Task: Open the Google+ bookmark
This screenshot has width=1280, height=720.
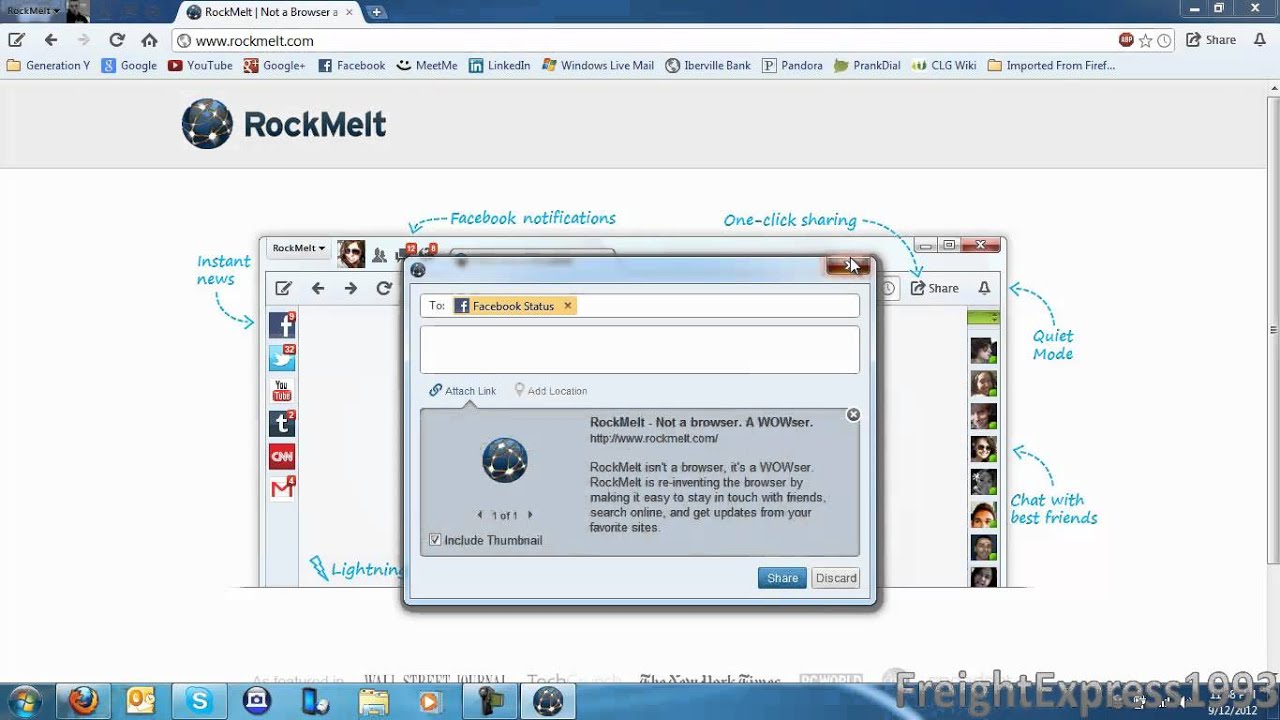Action: point(275,65)
